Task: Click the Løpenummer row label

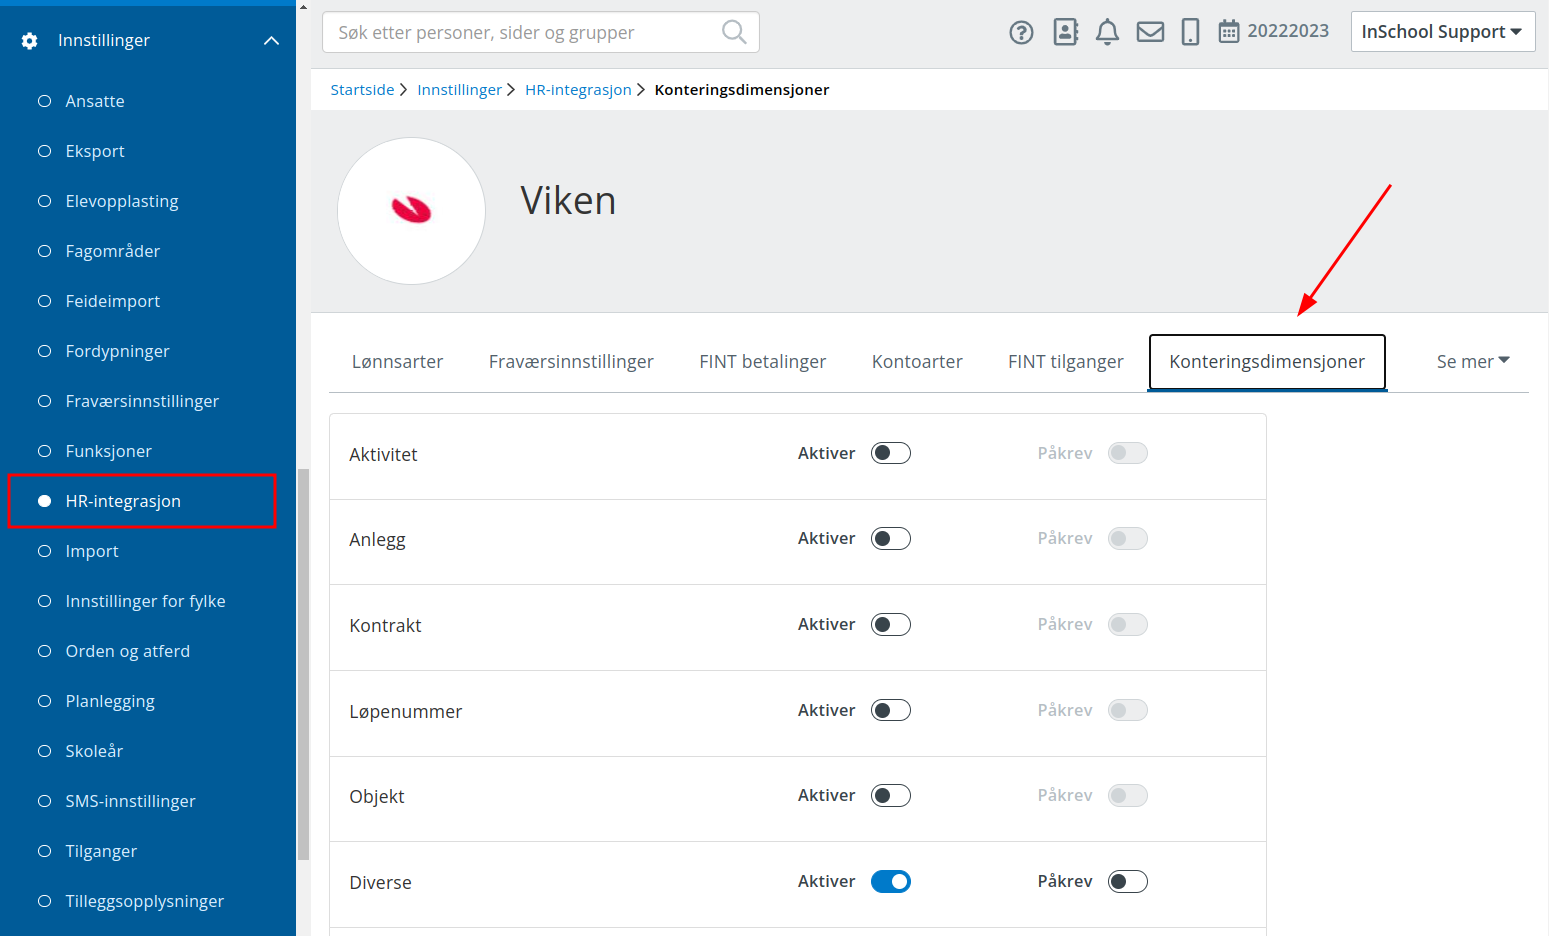Action: tap(406, 712)
